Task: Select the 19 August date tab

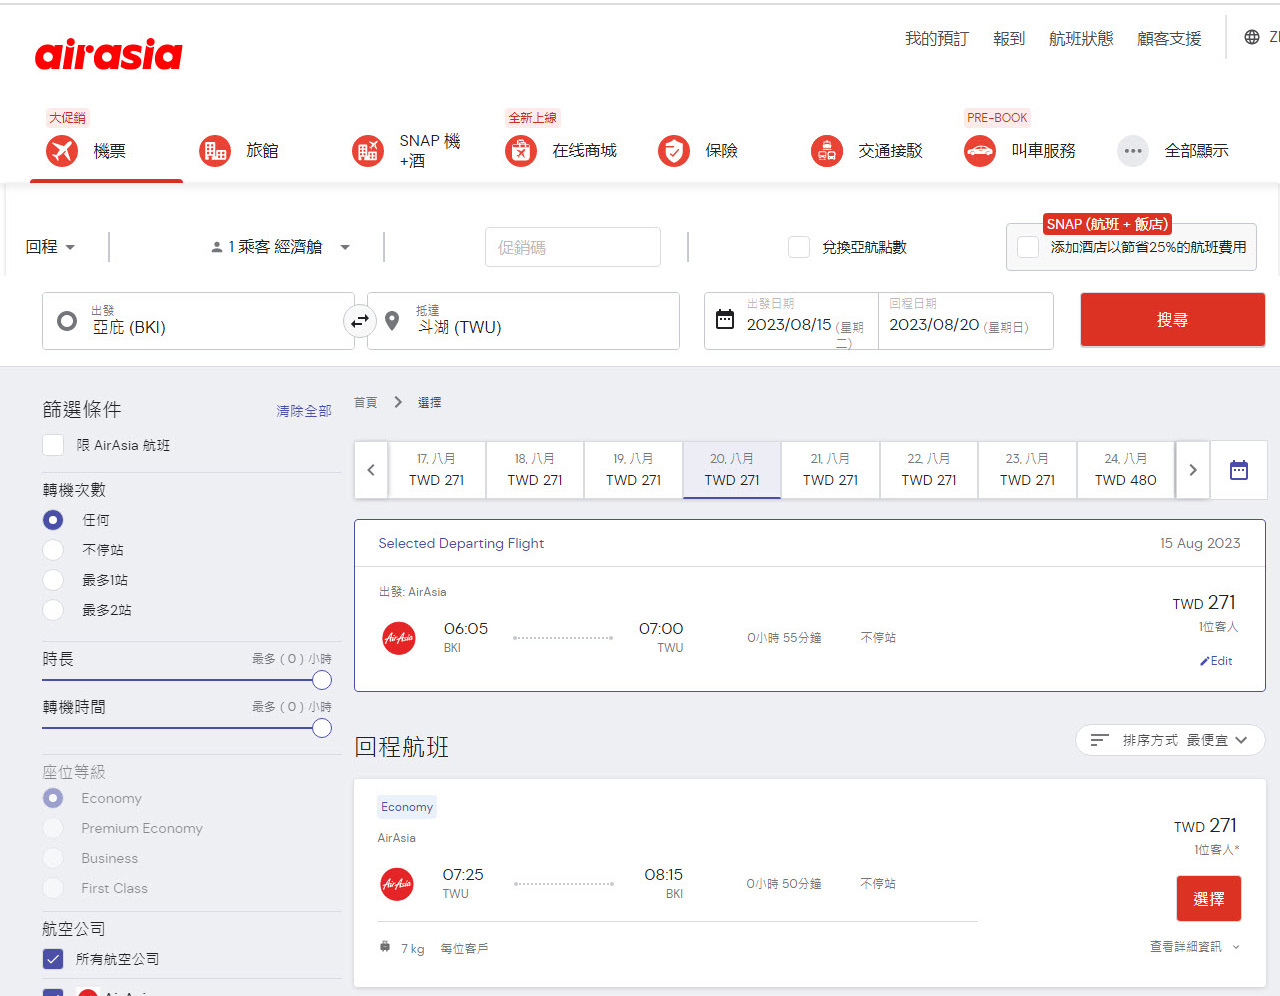Action: [634, 470]
